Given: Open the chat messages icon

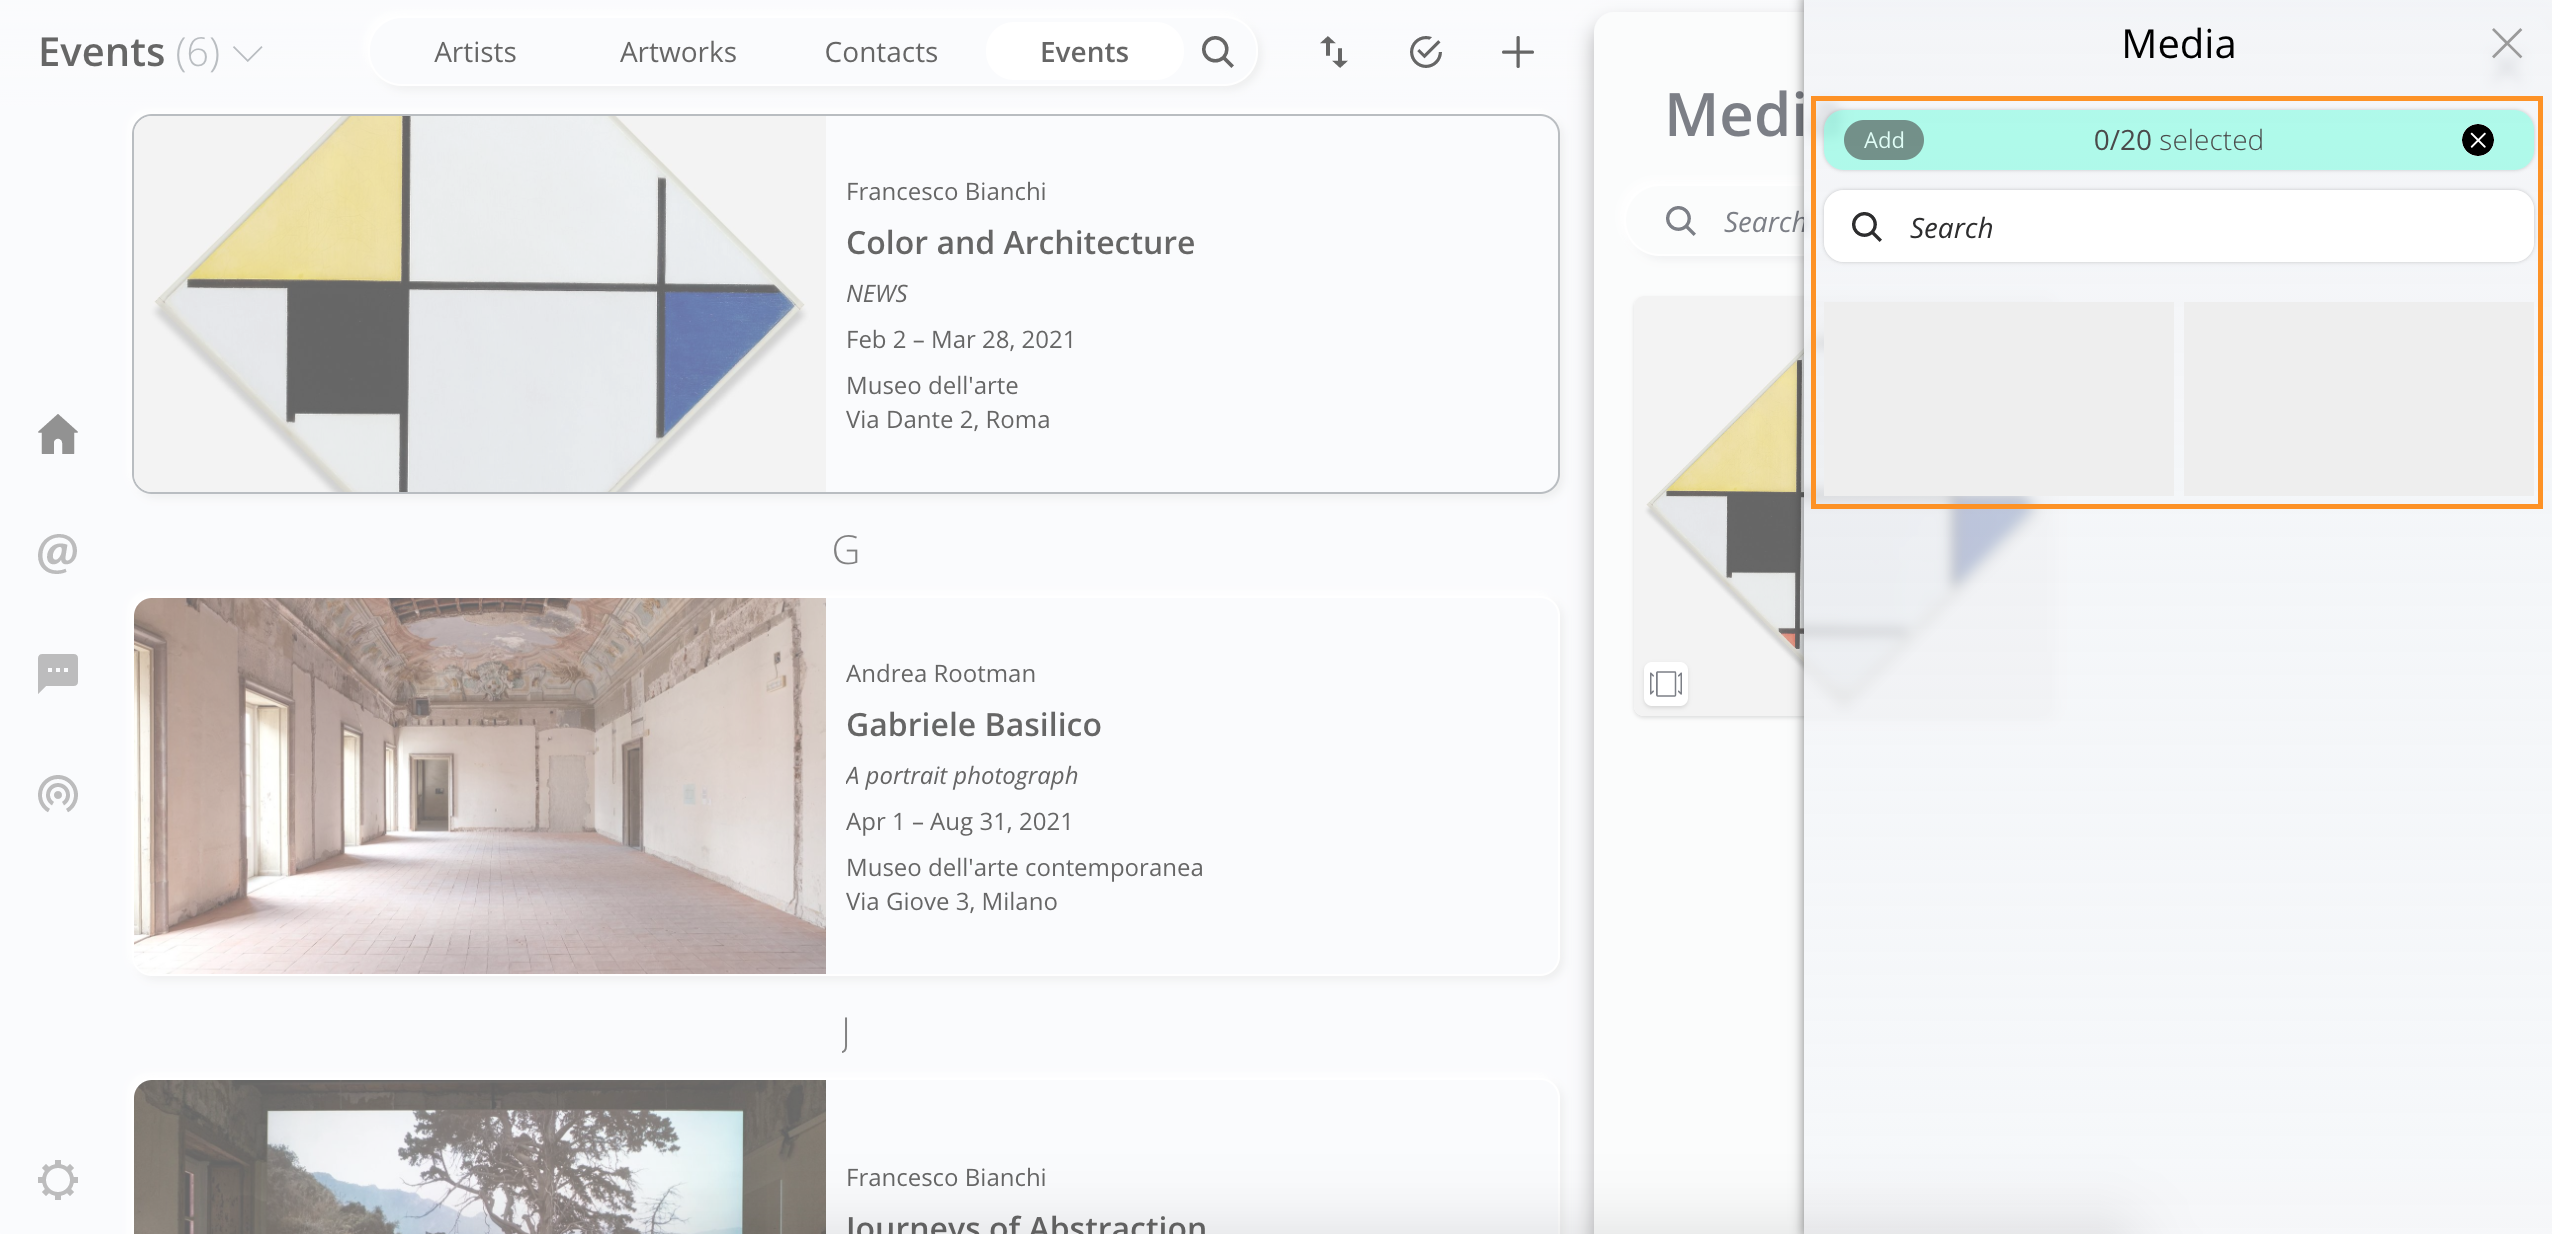Looking at the screenshot, I should click(x=58, y=672).
